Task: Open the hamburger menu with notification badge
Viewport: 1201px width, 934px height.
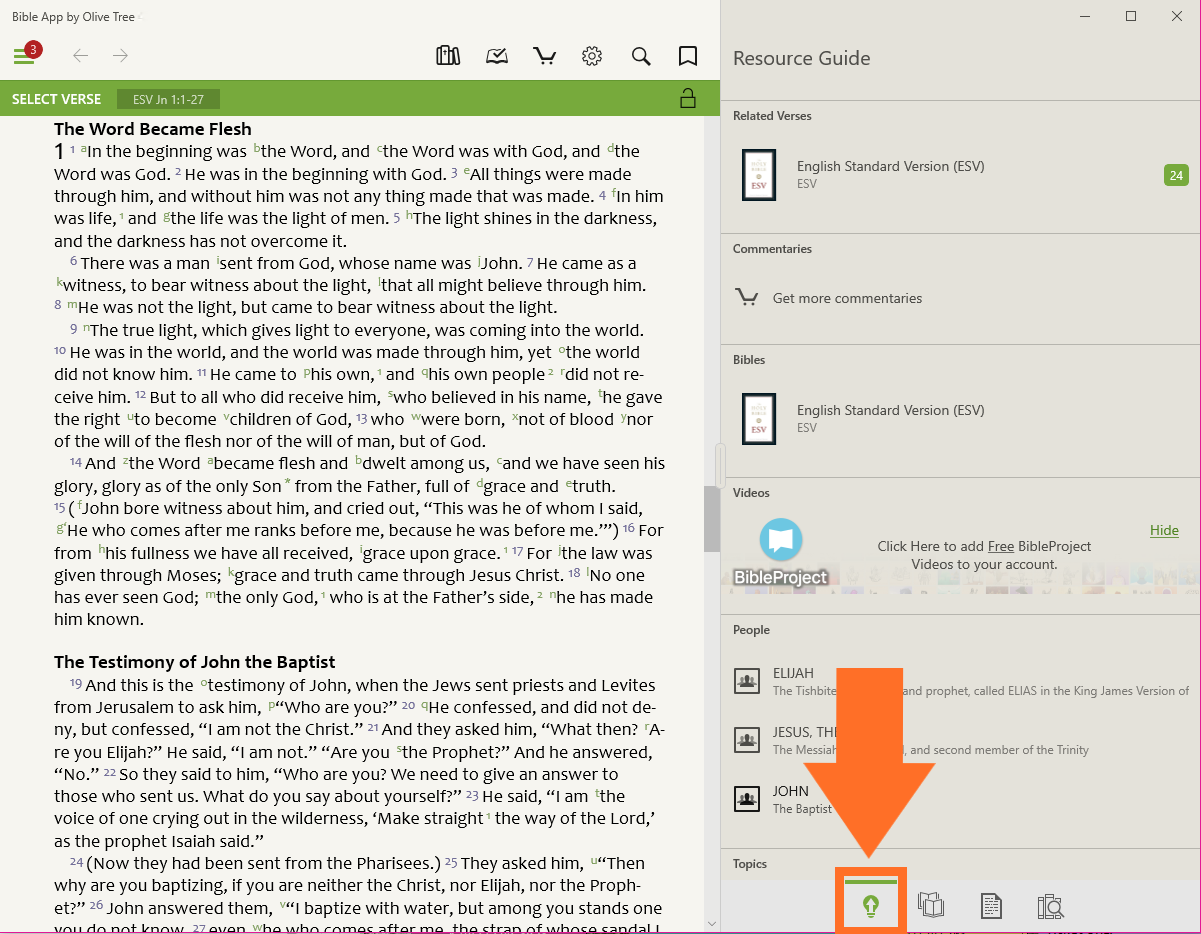Action: click(25, 56)
